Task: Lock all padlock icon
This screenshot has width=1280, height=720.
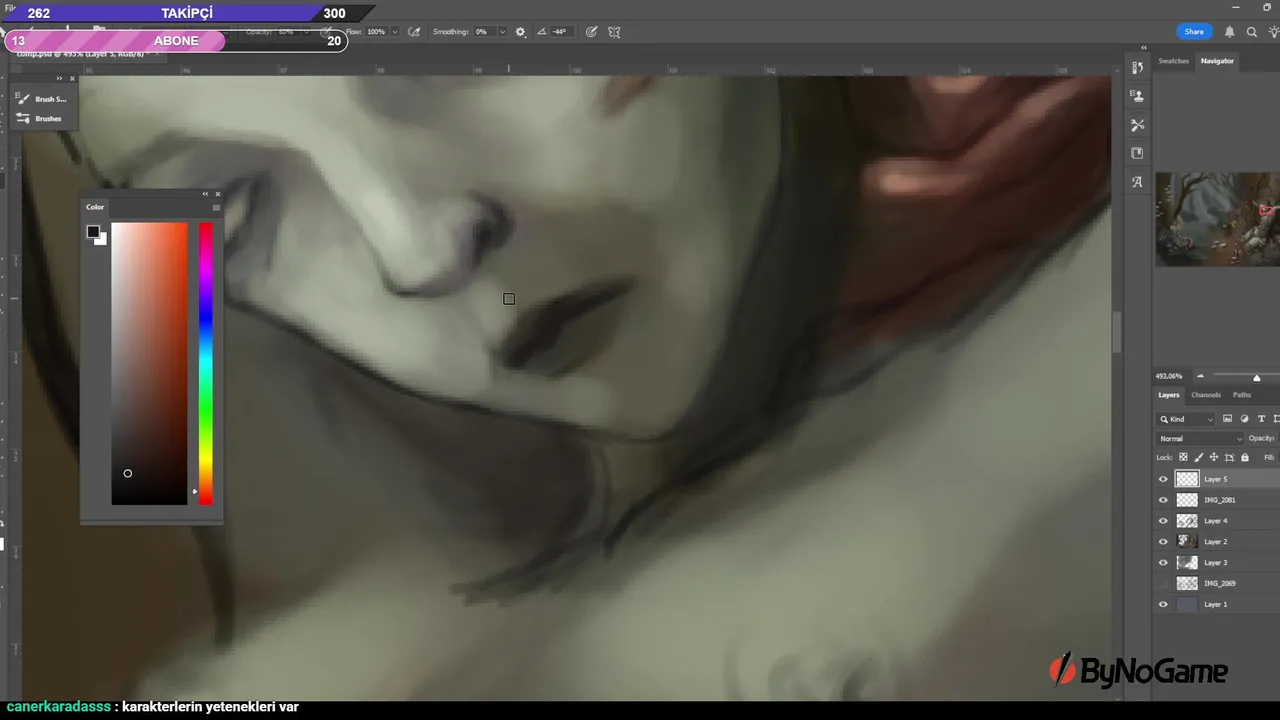Action: point(1244,457)
